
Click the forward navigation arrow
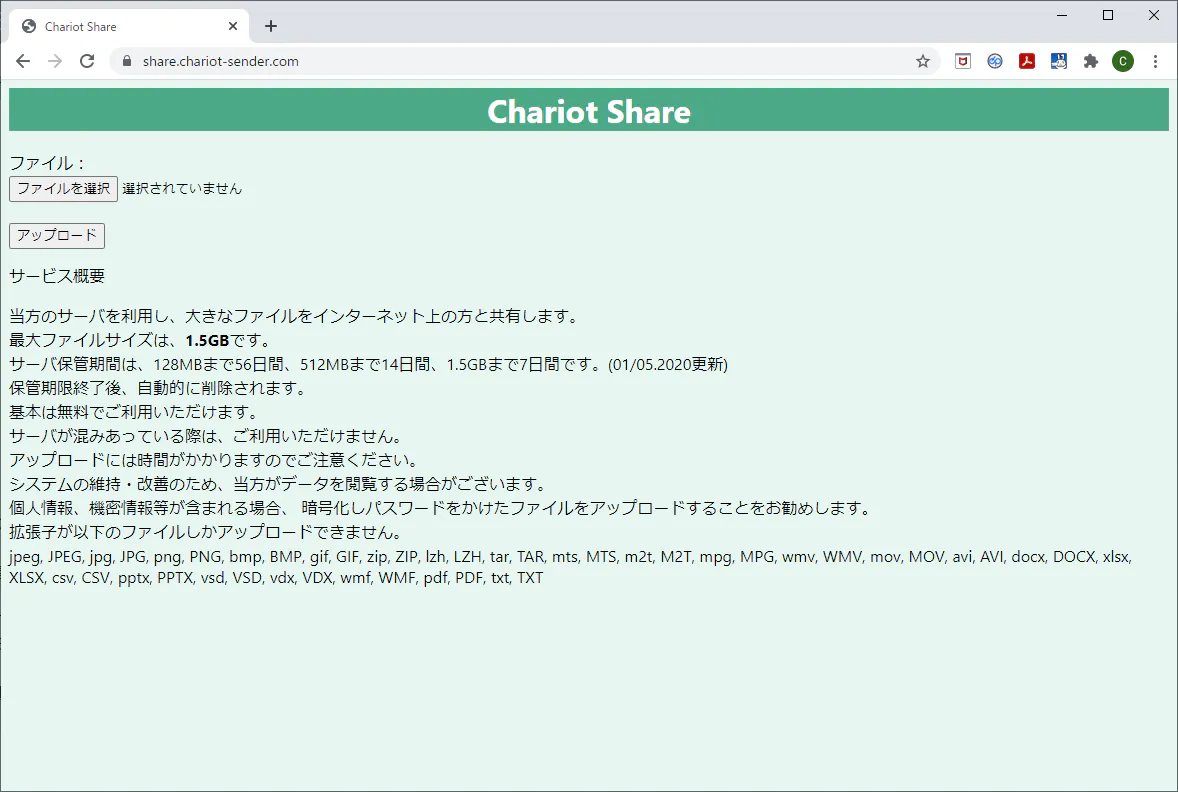click(x=55, y=61)
